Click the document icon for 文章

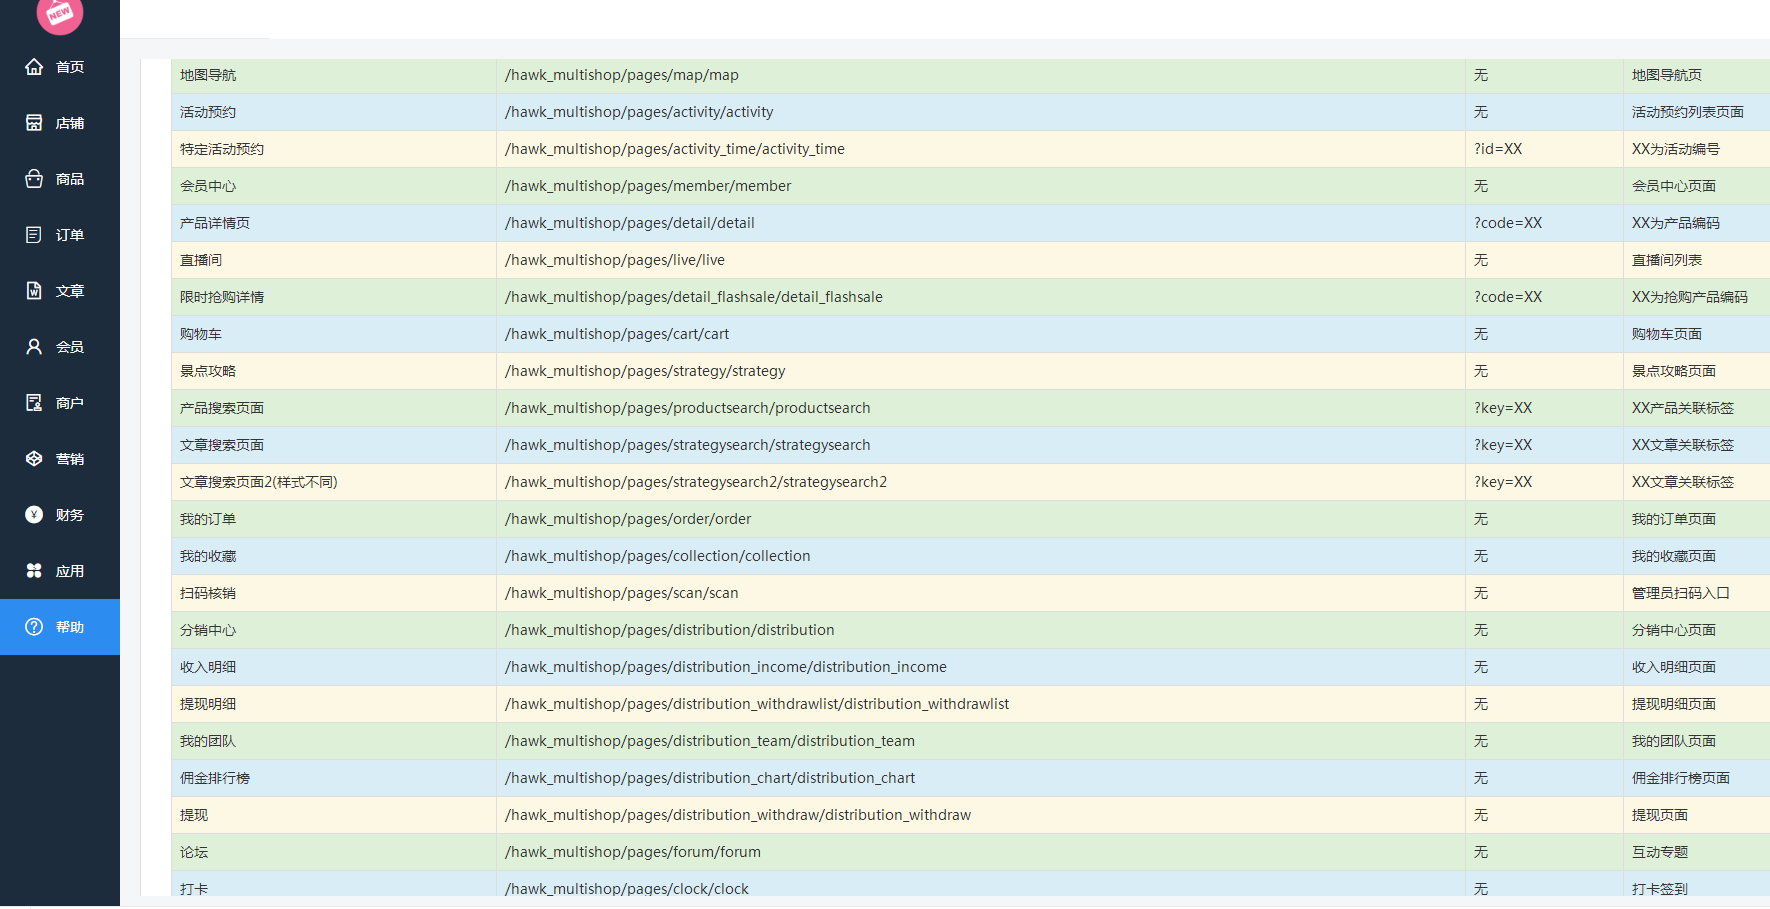[34, 291]
